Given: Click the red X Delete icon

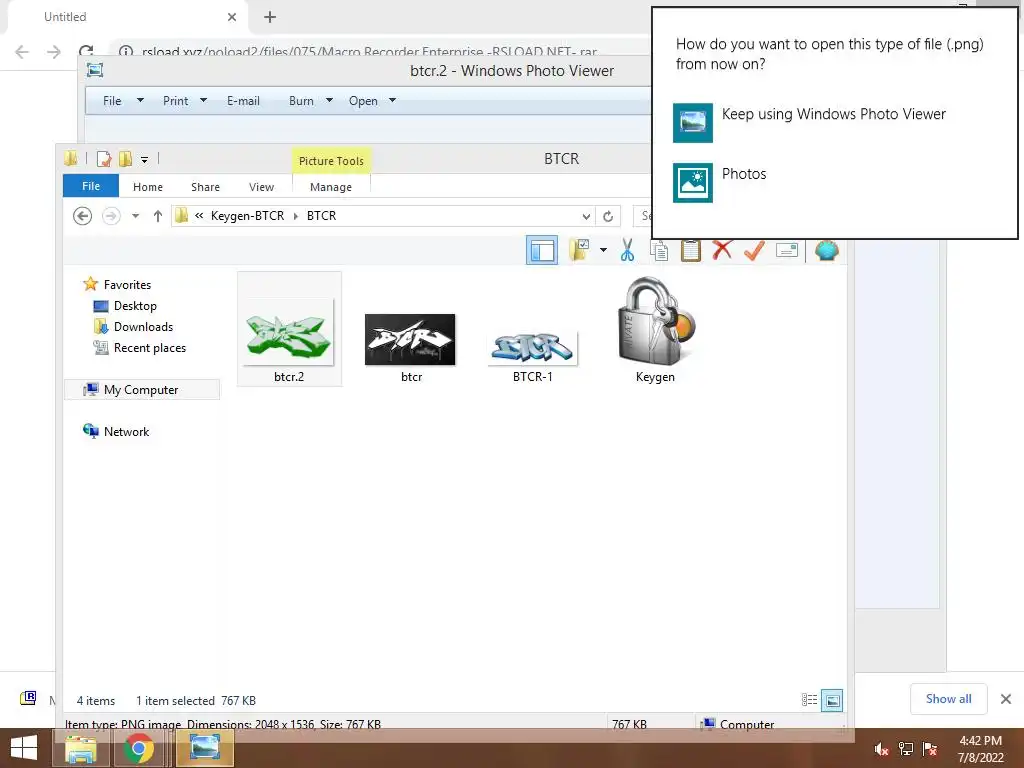Looking at the screenshot, I should pyautogui.click(x=722, y=249).
